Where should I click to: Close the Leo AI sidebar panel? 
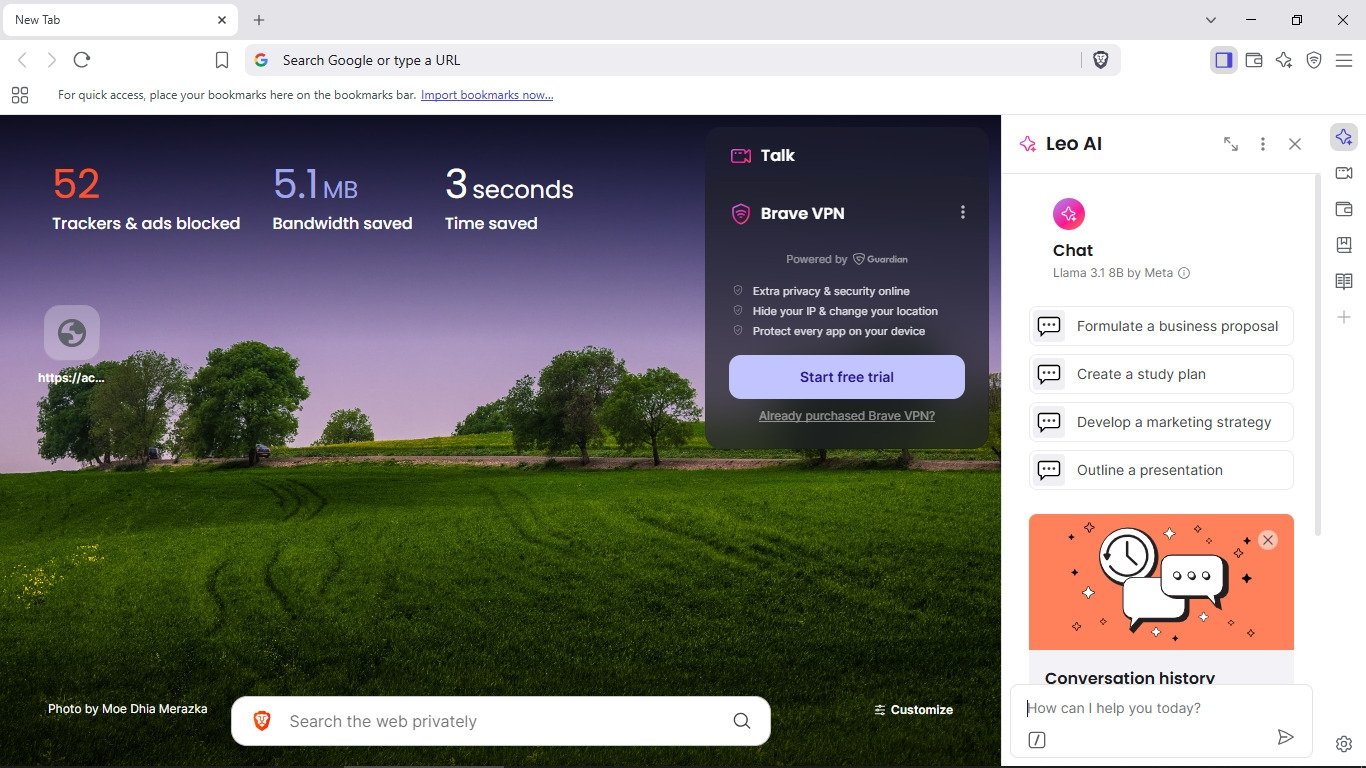tap(1295, 144)
